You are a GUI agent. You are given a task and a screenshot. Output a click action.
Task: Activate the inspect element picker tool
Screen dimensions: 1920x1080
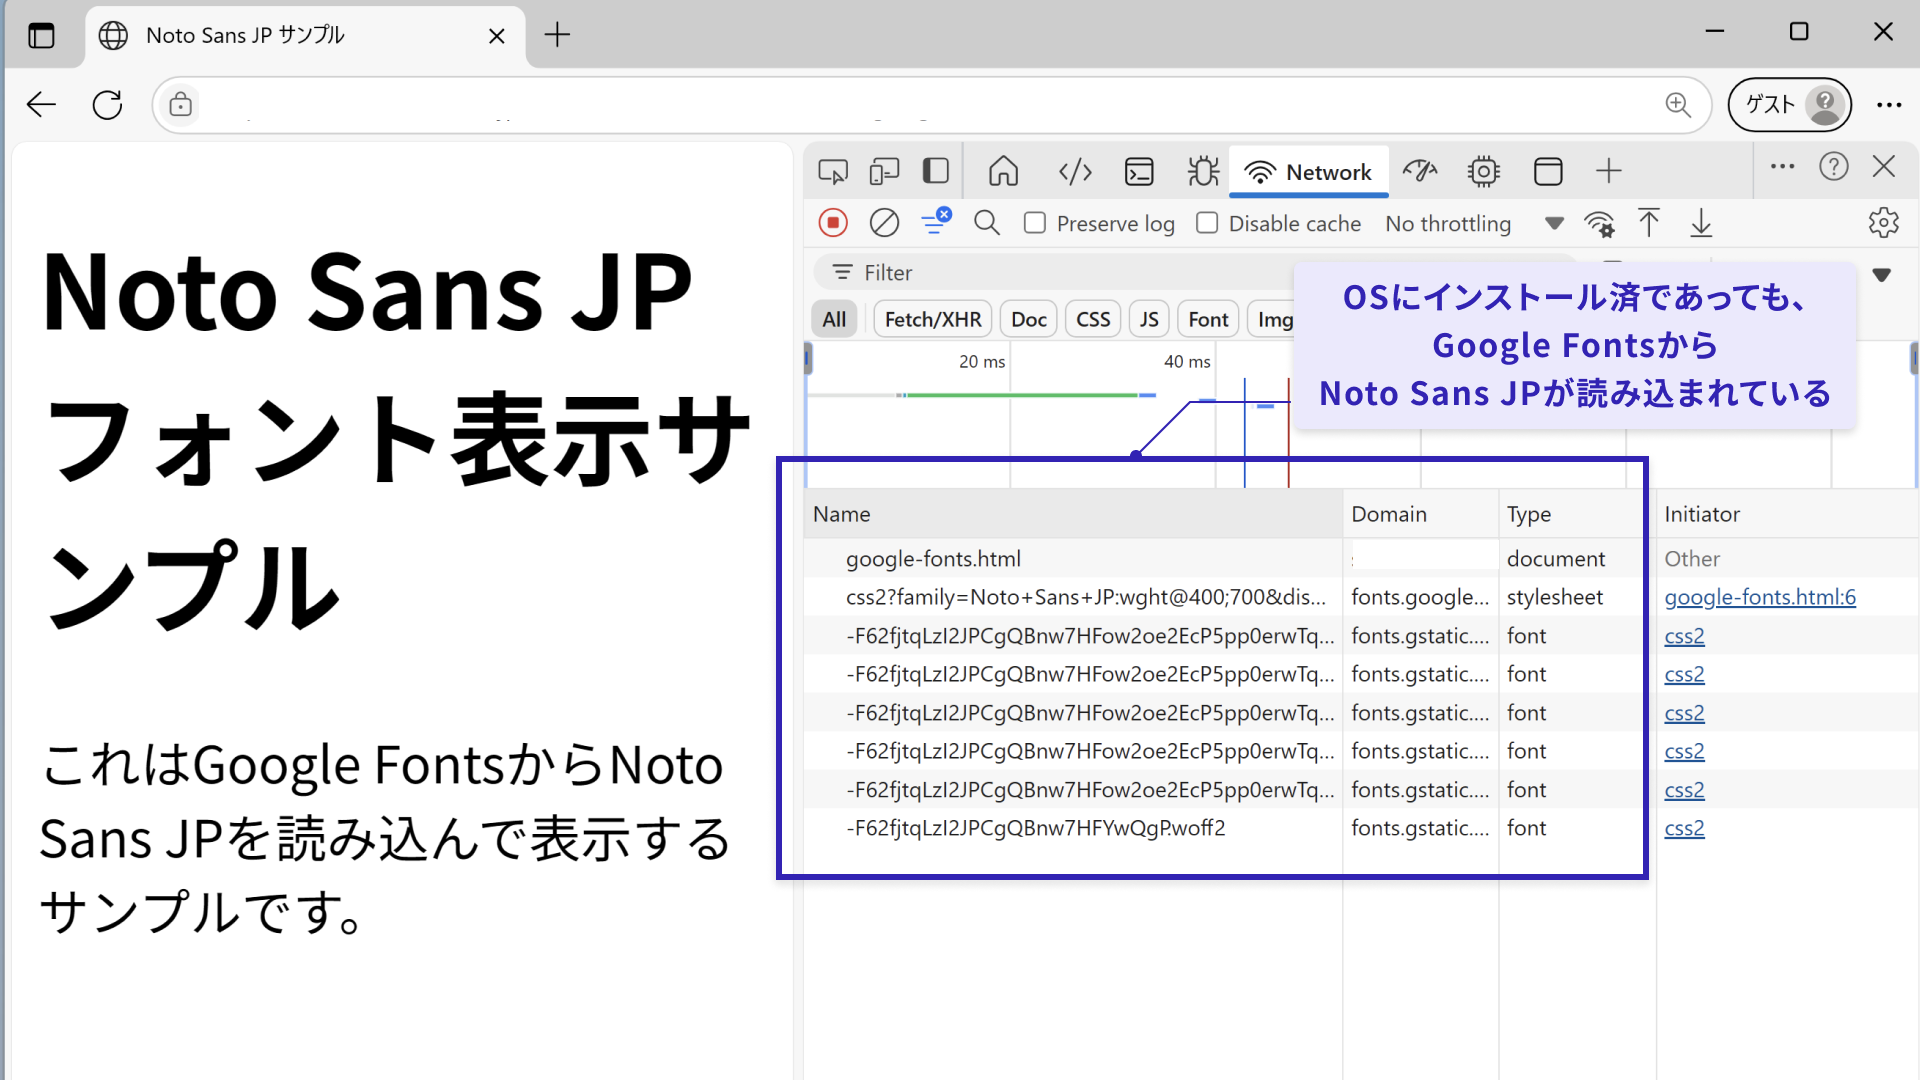click(833, 172)
